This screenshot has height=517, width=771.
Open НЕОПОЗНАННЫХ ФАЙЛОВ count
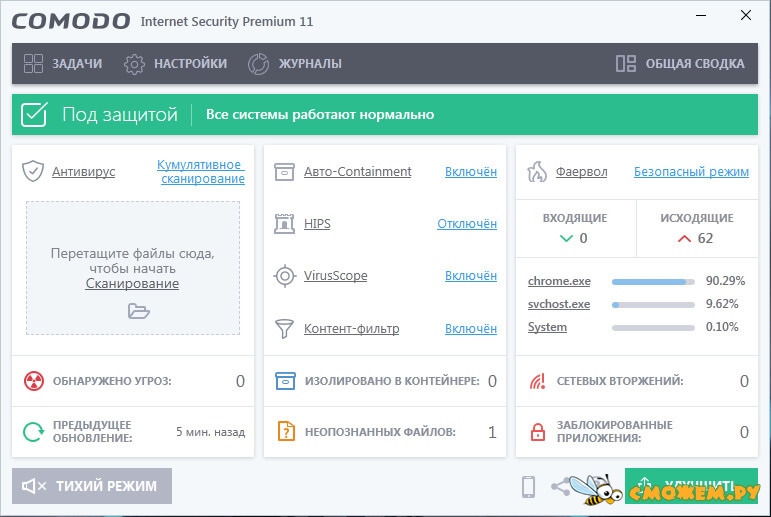[x=492, y=432]
